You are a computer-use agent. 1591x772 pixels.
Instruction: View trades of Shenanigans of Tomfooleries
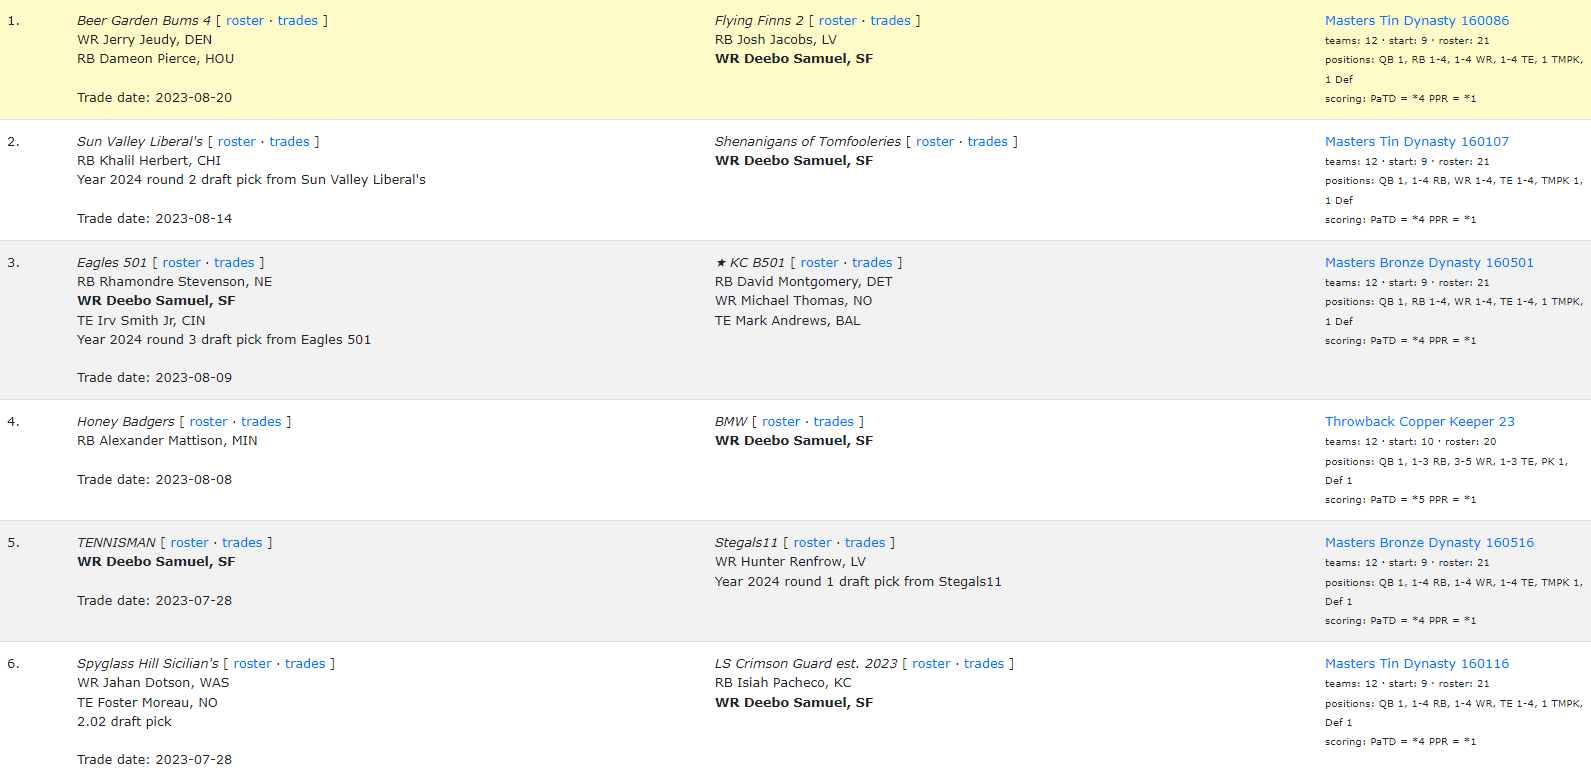(x=988, y=141)
